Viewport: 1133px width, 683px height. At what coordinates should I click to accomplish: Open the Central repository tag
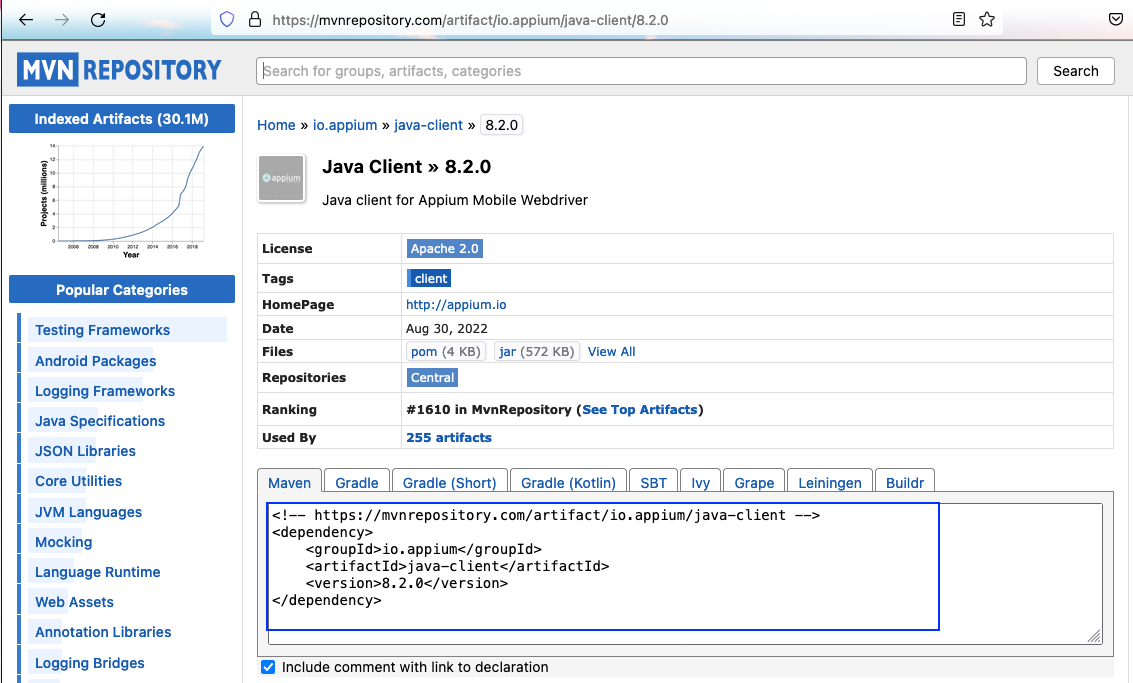pos(432,377)
